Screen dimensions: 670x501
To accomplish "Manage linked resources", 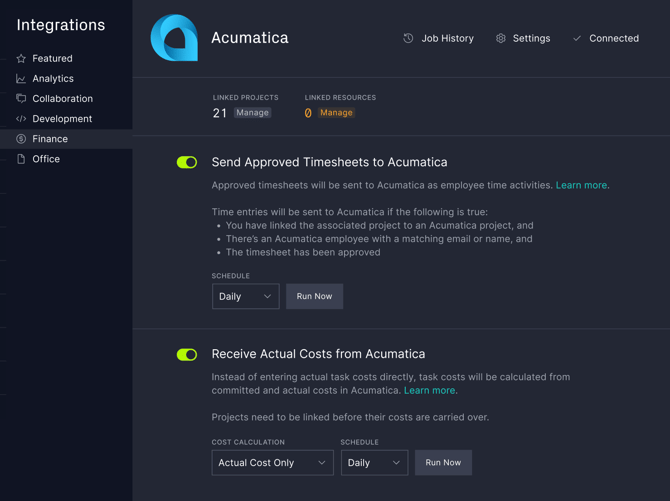I will pos(336,112).
